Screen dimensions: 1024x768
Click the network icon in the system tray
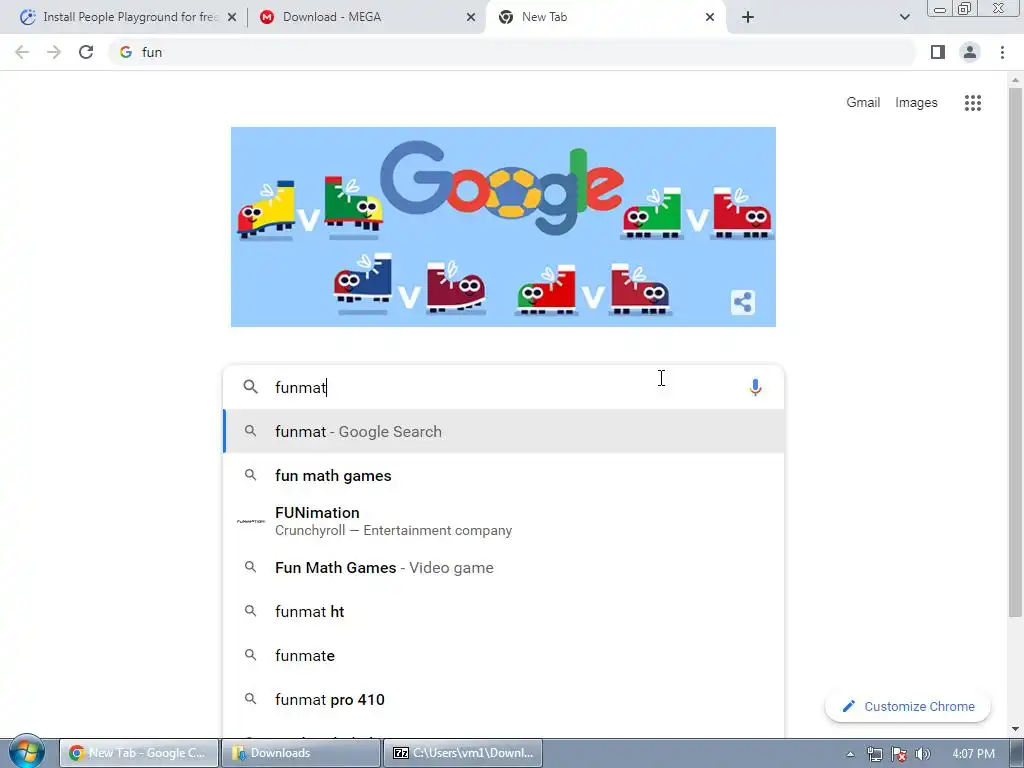tap(875, 754)
